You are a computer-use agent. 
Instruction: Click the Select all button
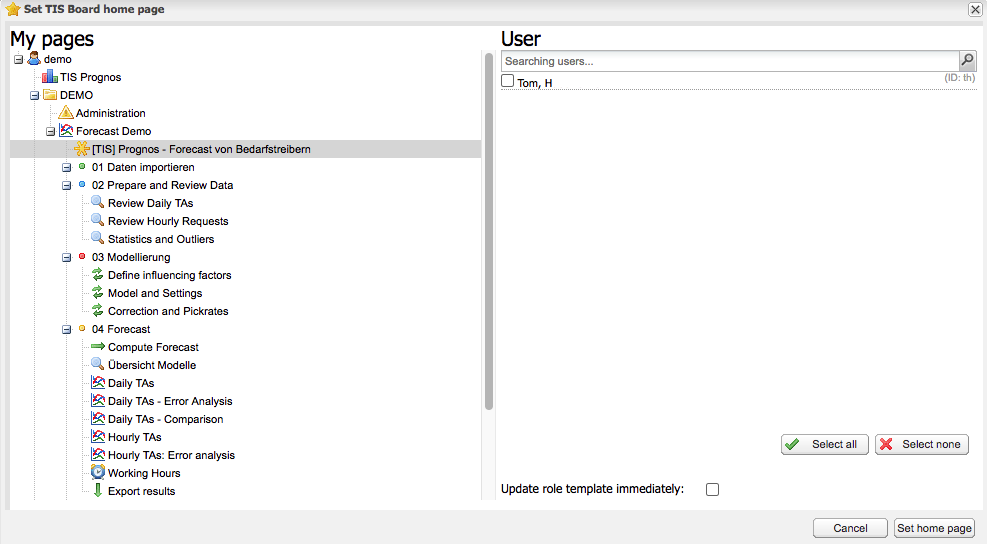pos(825,445)
